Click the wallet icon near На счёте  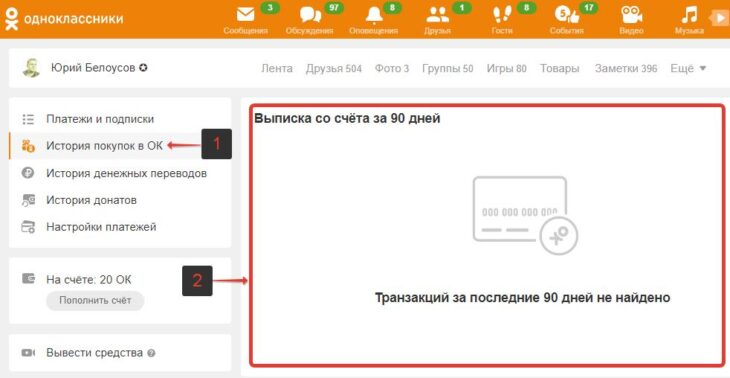pos(28,279)
